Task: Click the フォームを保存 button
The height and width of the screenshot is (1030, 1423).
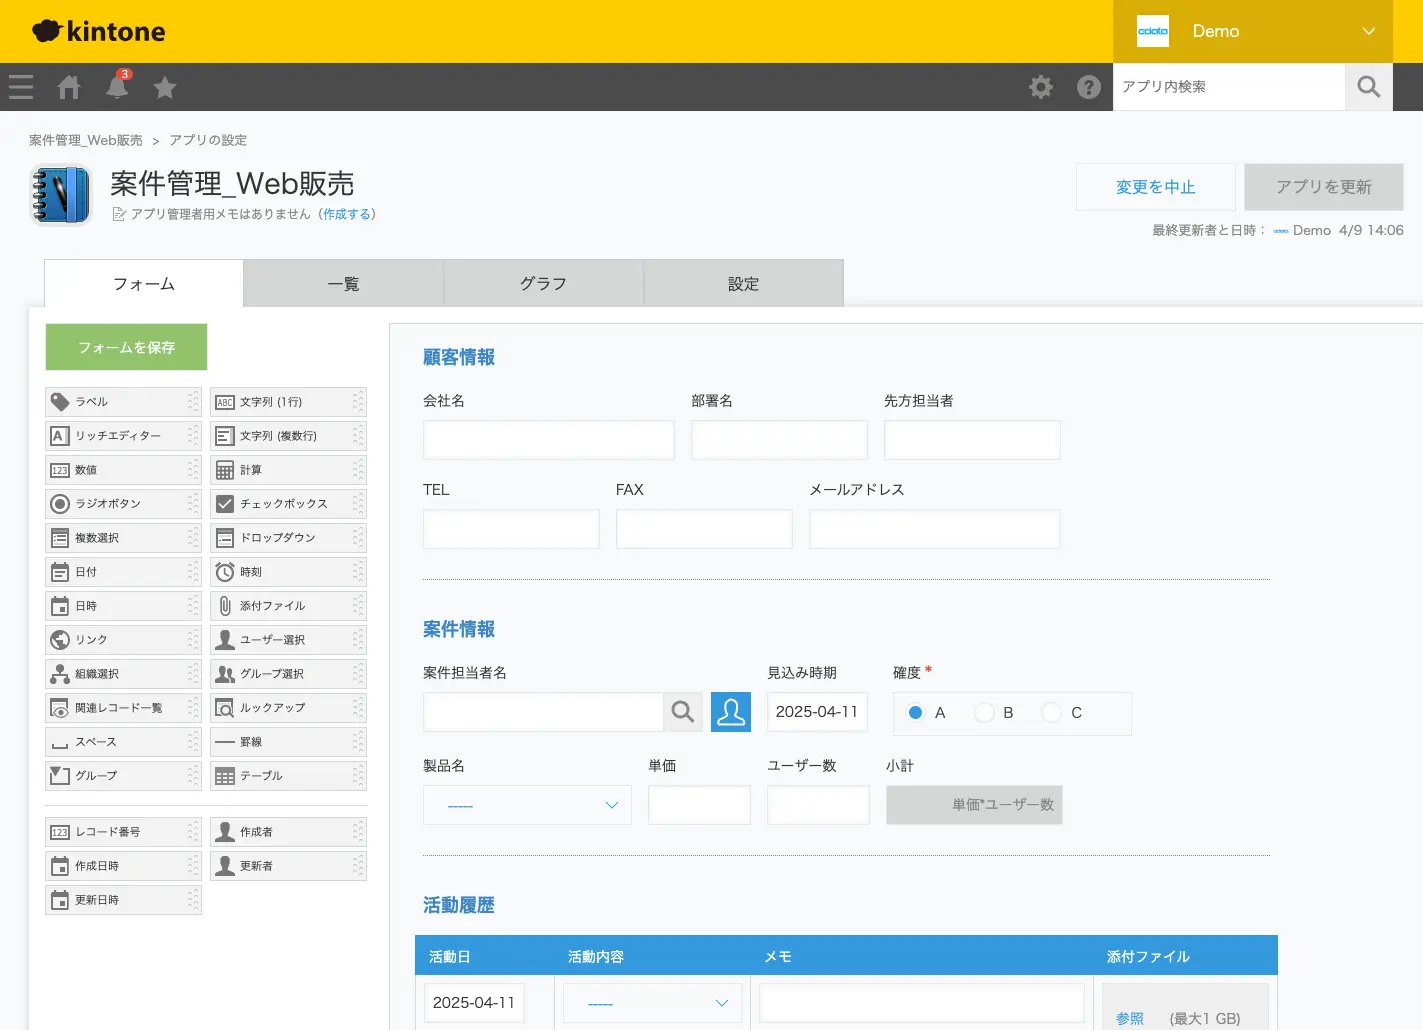Action: click(x=126, y=347)
